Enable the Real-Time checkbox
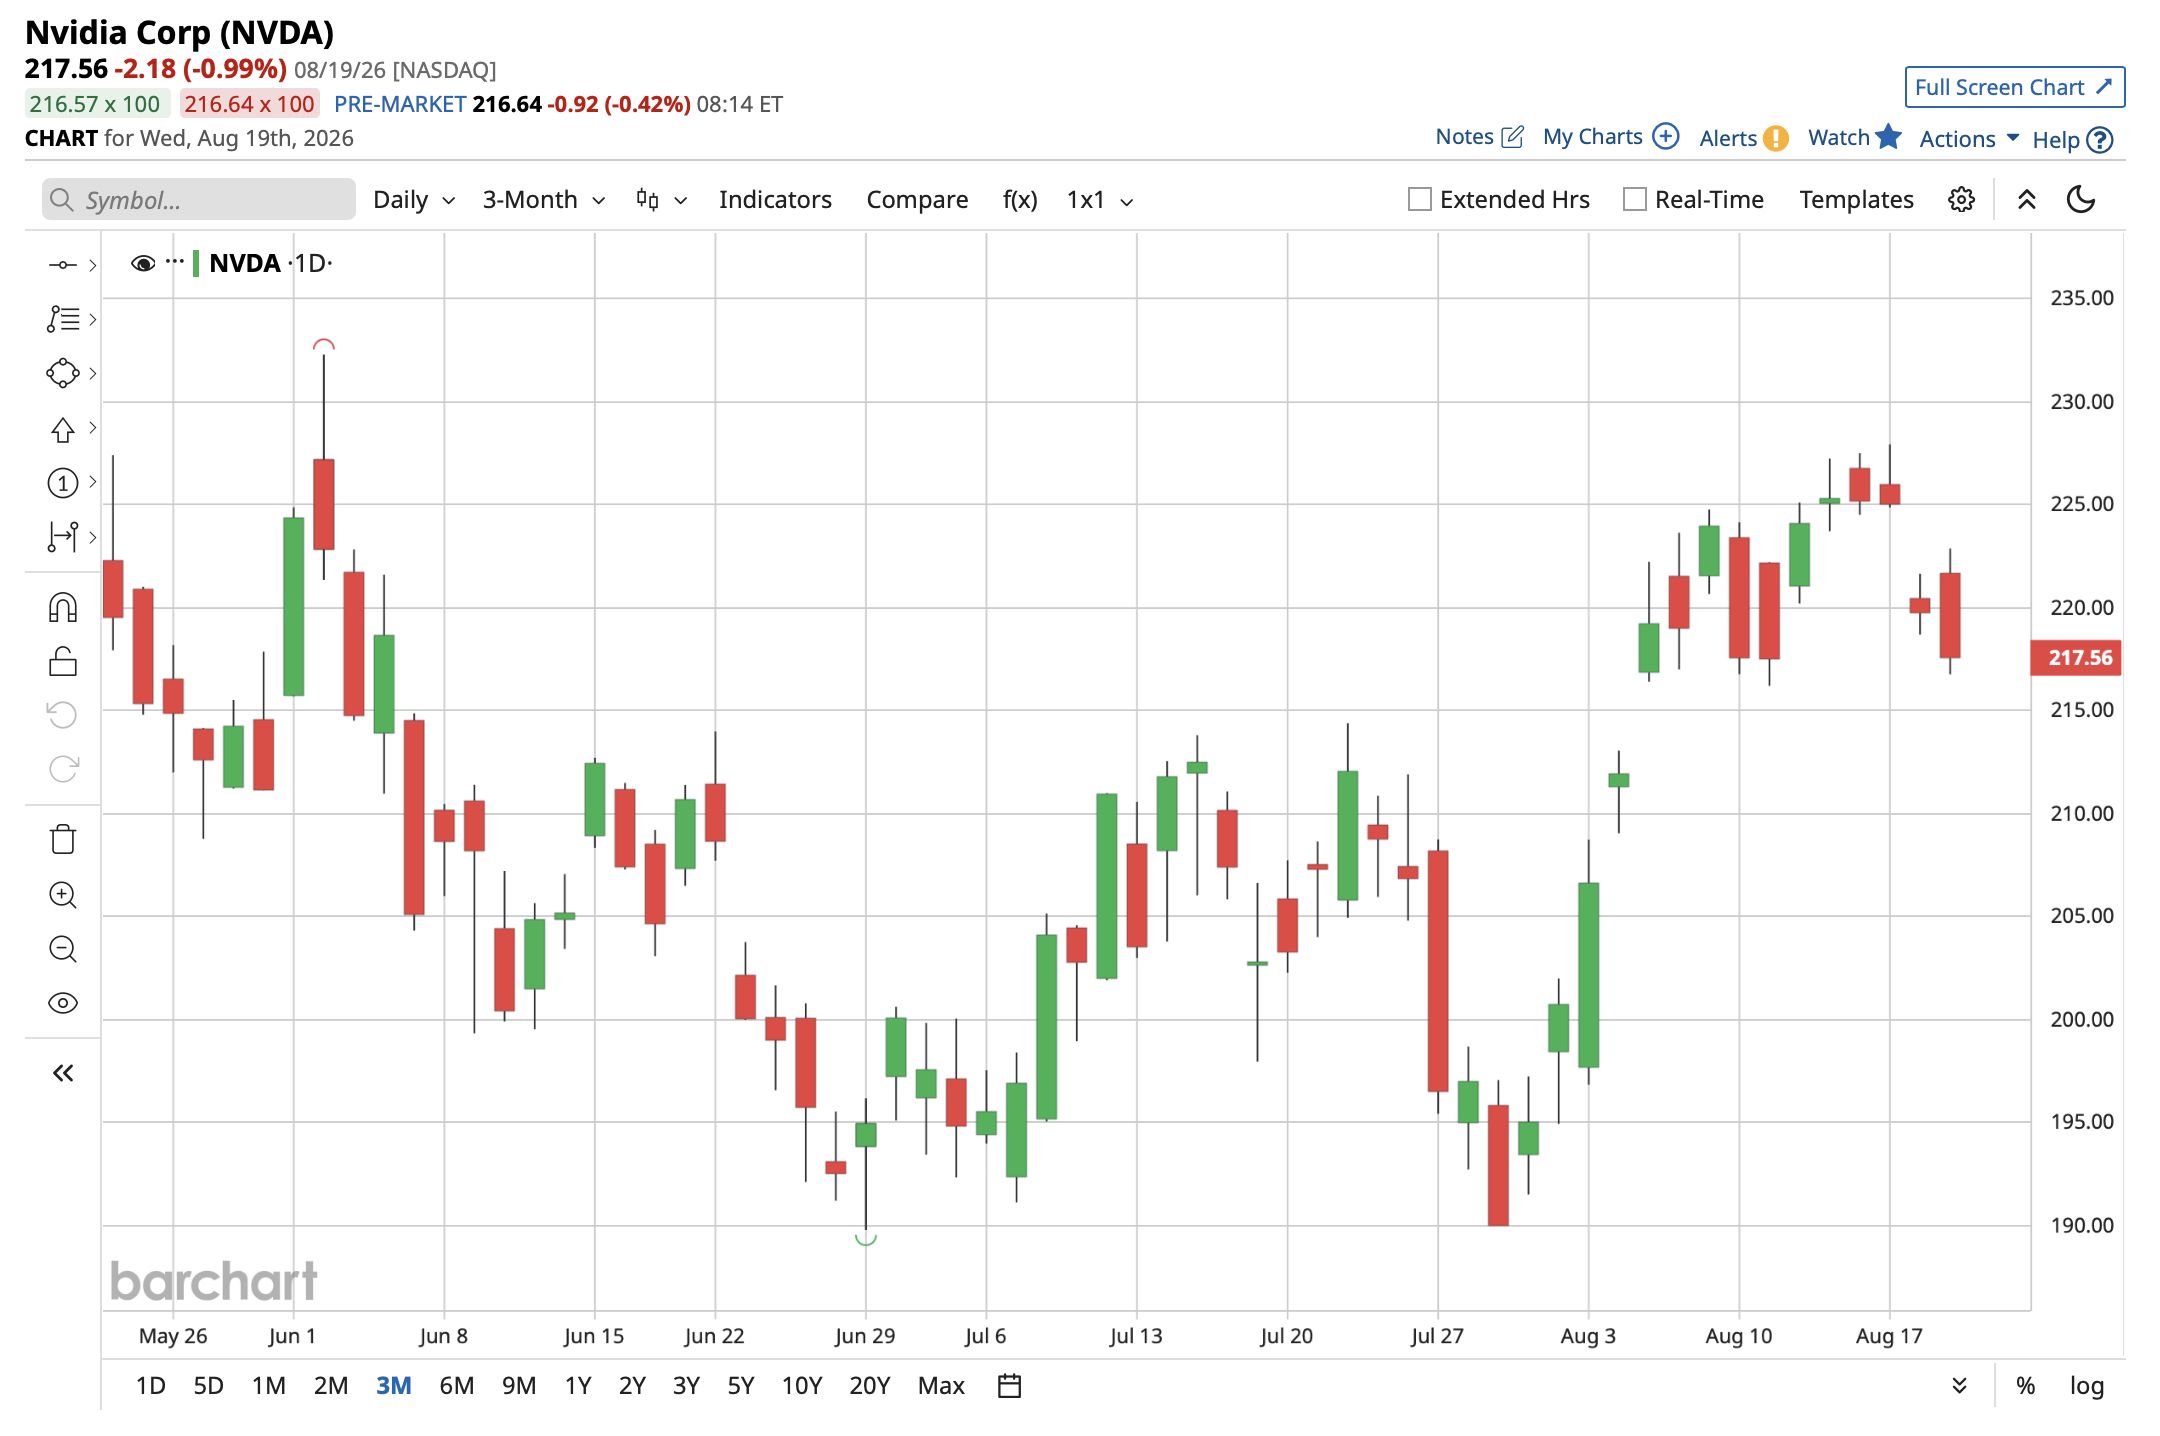This screenshot has height=1436, width=2160. coord(1634,200)
